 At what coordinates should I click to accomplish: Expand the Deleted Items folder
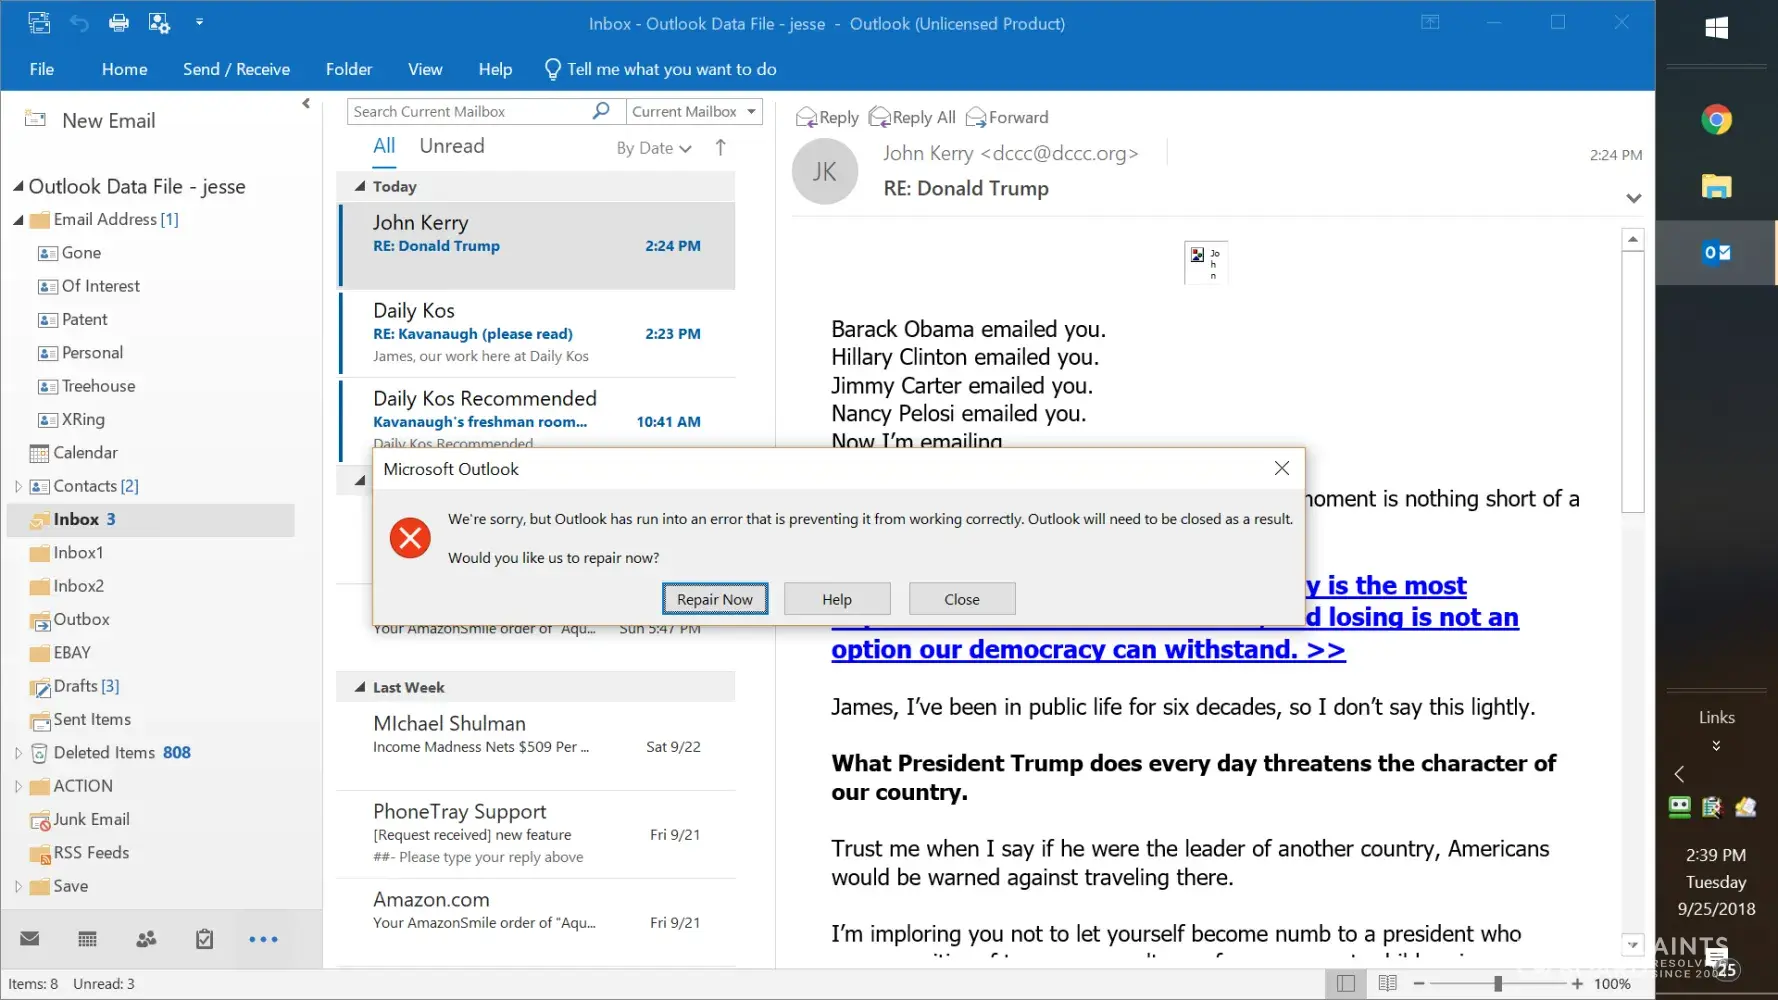click(x=18, y=753)
